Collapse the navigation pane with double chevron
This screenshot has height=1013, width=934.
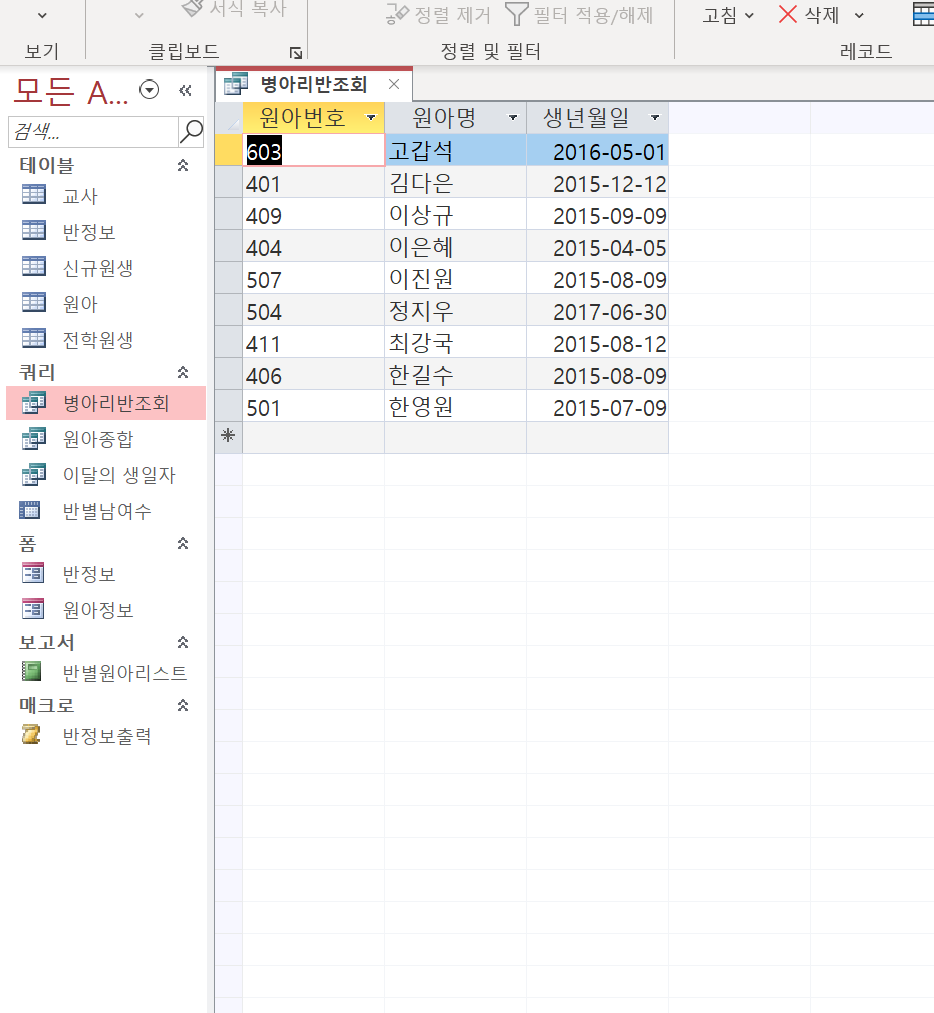point(185,91)
